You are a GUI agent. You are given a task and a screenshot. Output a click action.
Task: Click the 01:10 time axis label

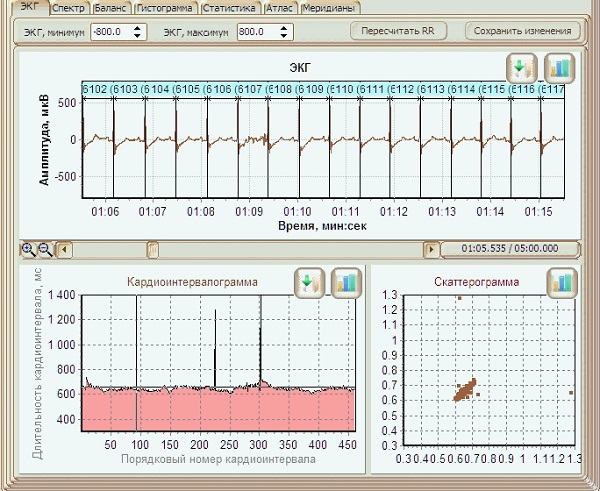pos(297,212)
